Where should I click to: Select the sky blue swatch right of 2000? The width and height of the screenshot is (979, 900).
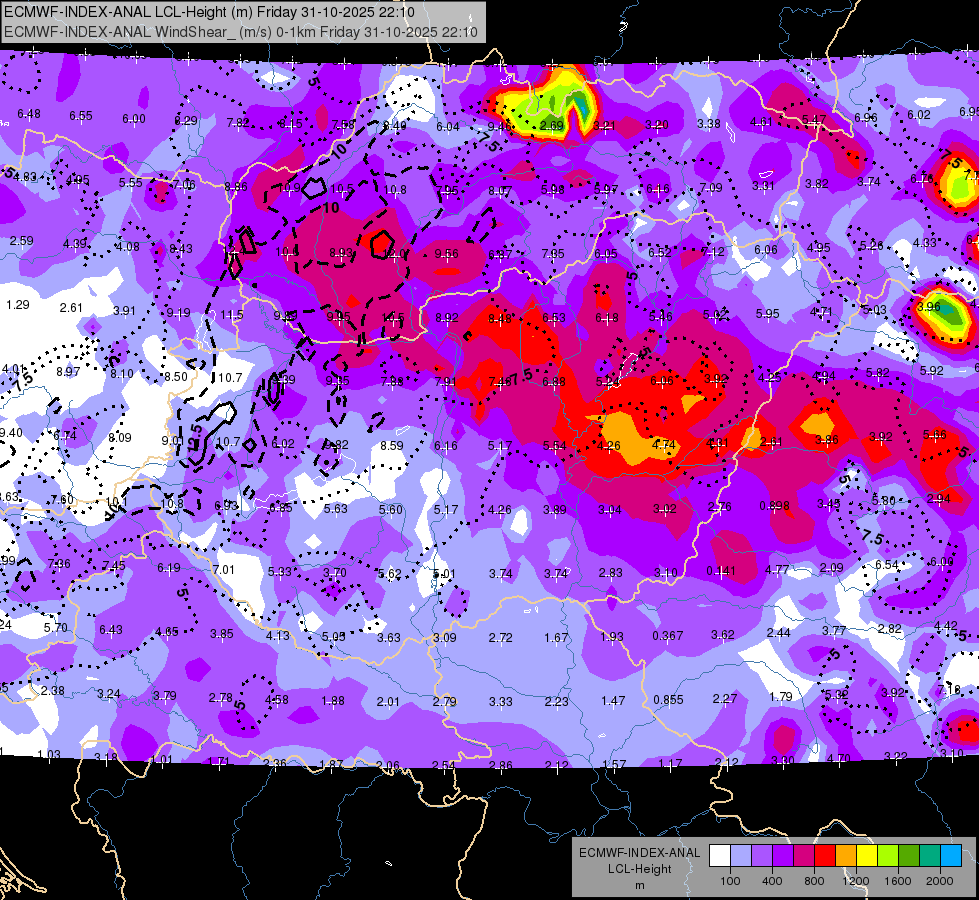pyautogui.click(x=951, y=855)
